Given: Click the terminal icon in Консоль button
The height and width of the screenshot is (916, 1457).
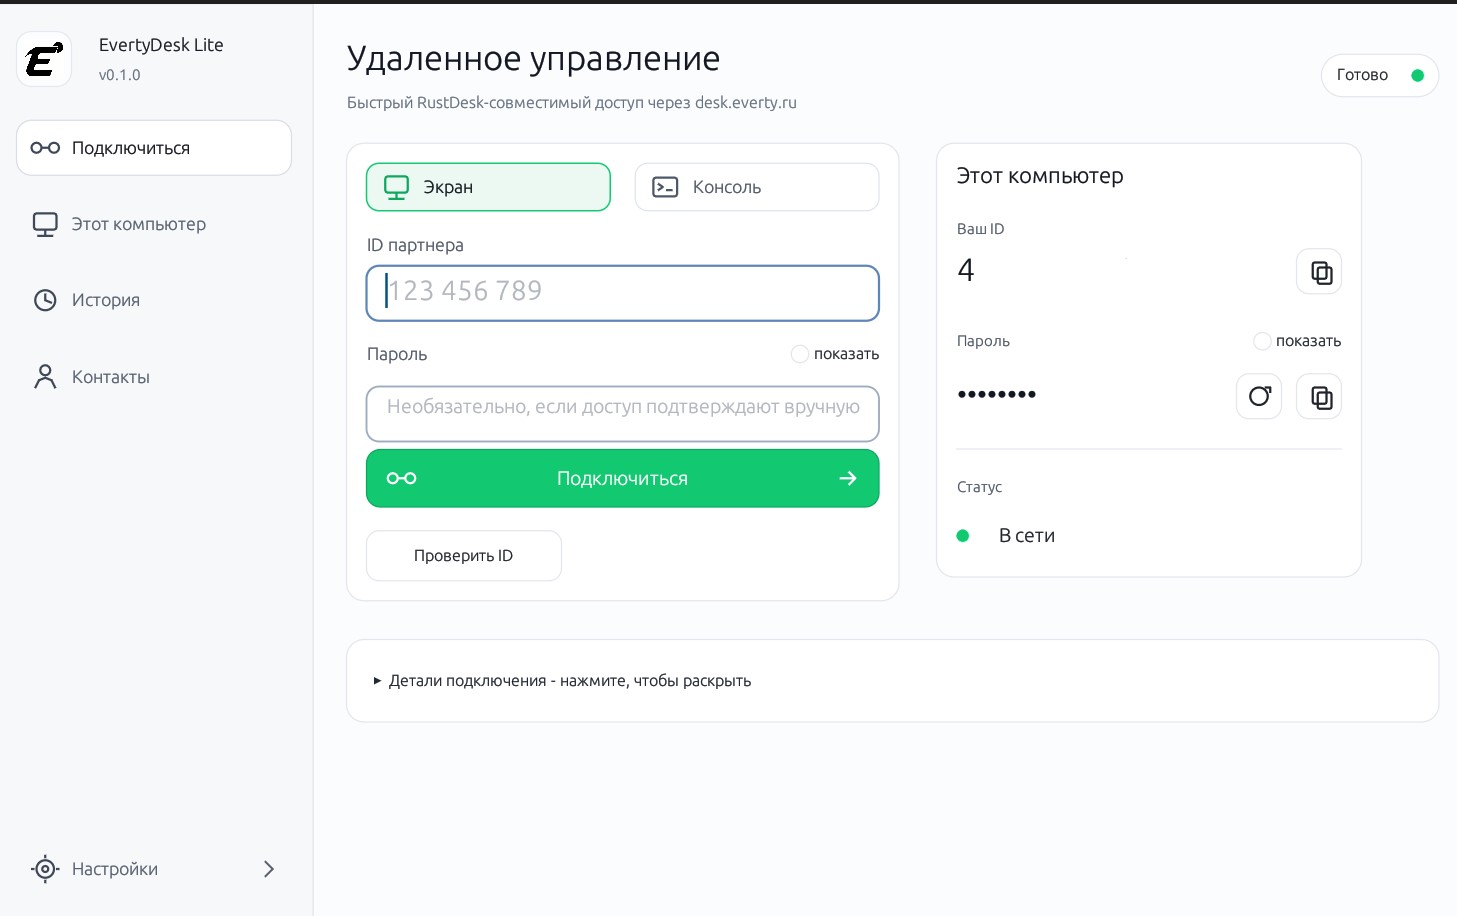Looking at the screenshot, I should [x=665, y=187].
